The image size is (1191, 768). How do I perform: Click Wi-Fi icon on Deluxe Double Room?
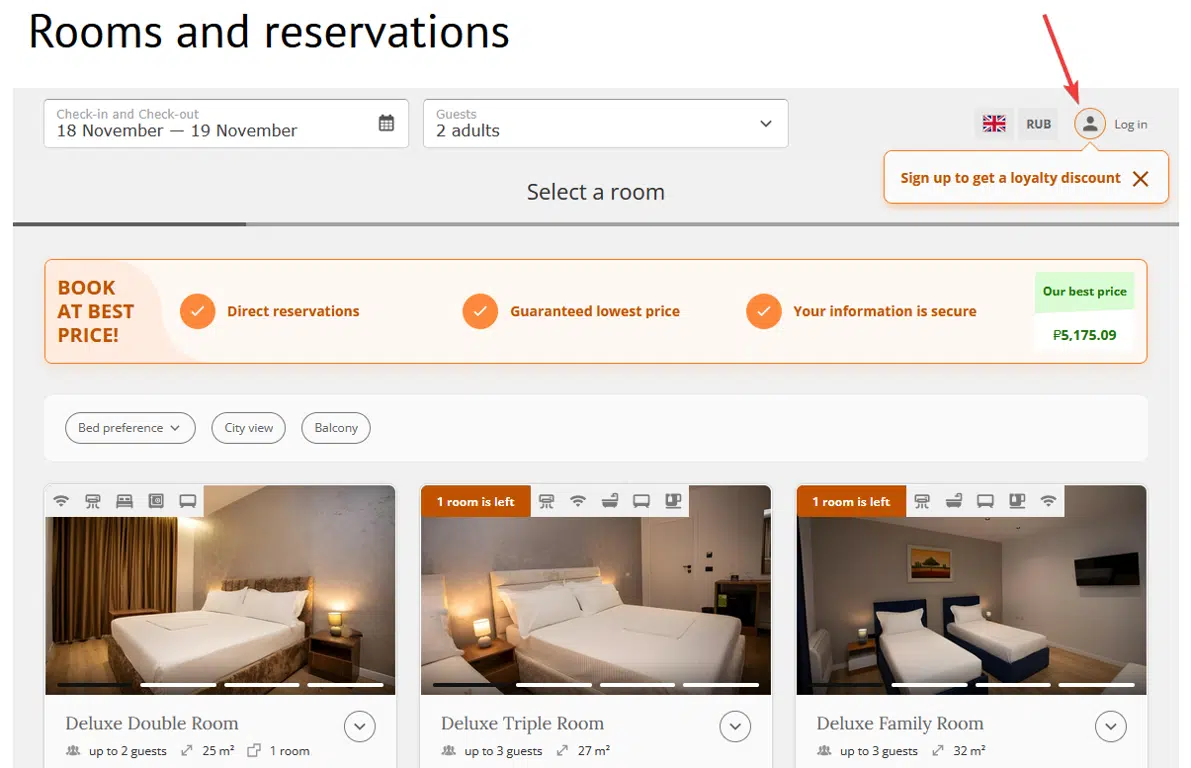[x=61, y=501]
